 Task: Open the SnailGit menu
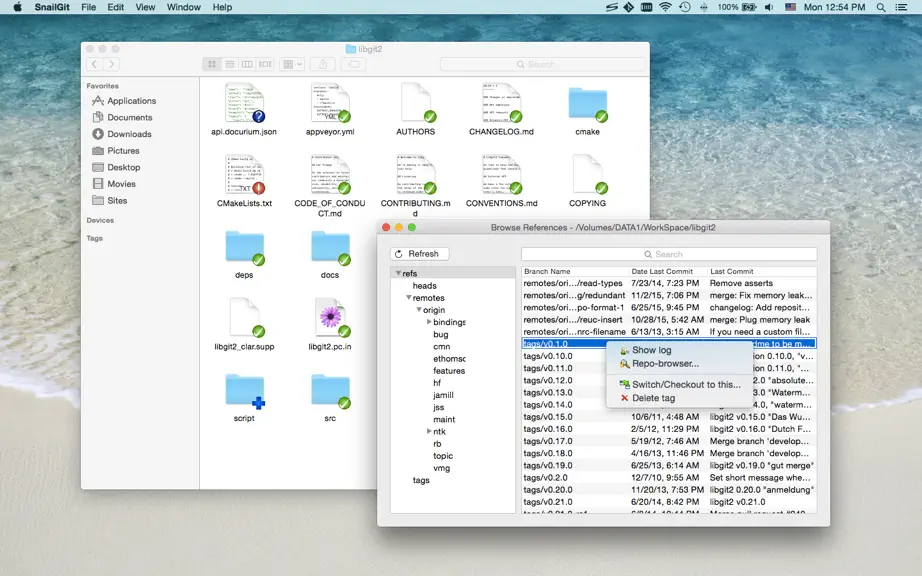(x=52, y=7)
